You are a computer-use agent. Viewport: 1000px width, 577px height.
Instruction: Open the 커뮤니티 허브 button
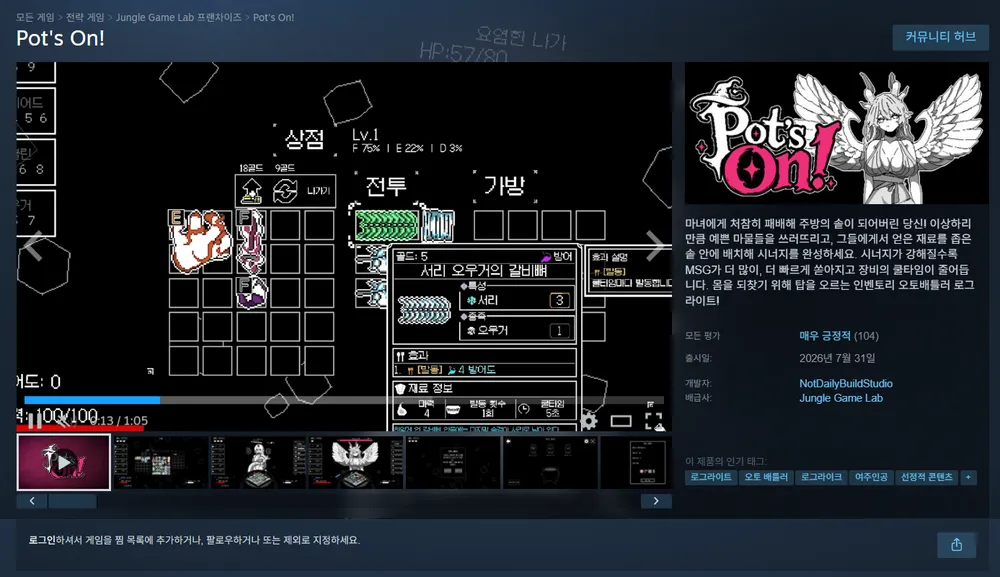[941, 37]
